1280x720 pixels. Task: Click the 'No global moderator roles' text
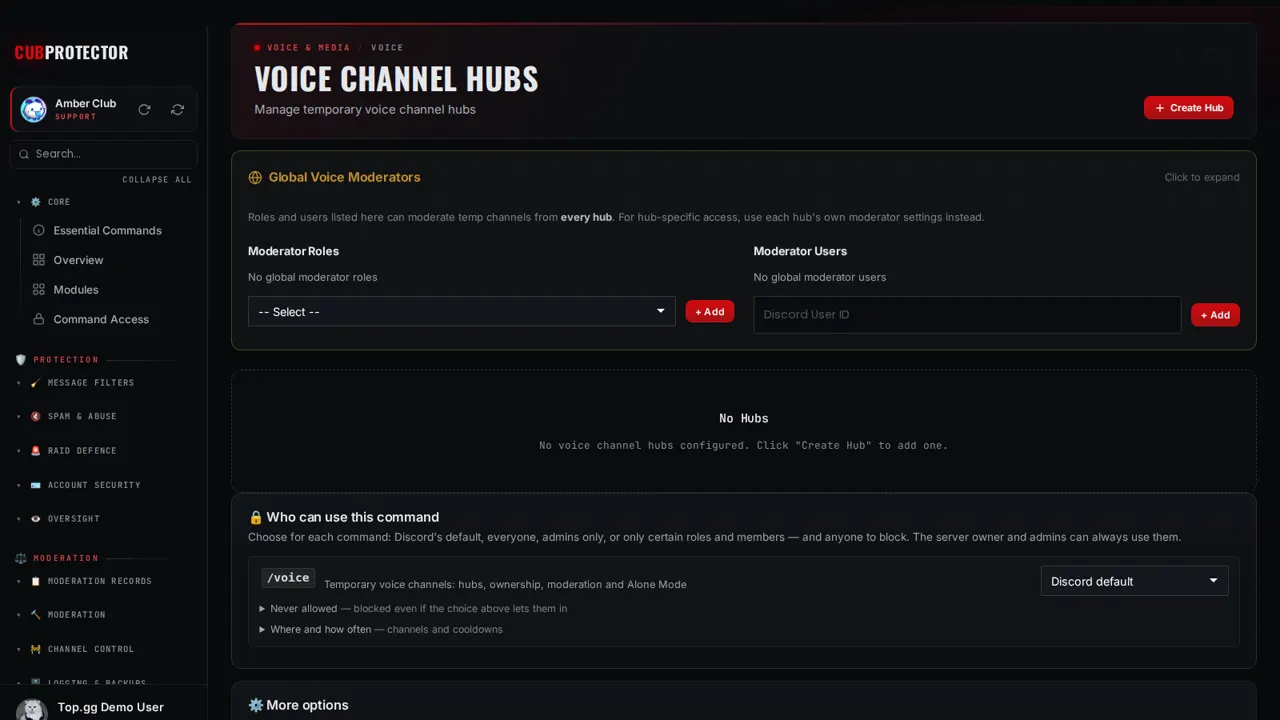313,277
